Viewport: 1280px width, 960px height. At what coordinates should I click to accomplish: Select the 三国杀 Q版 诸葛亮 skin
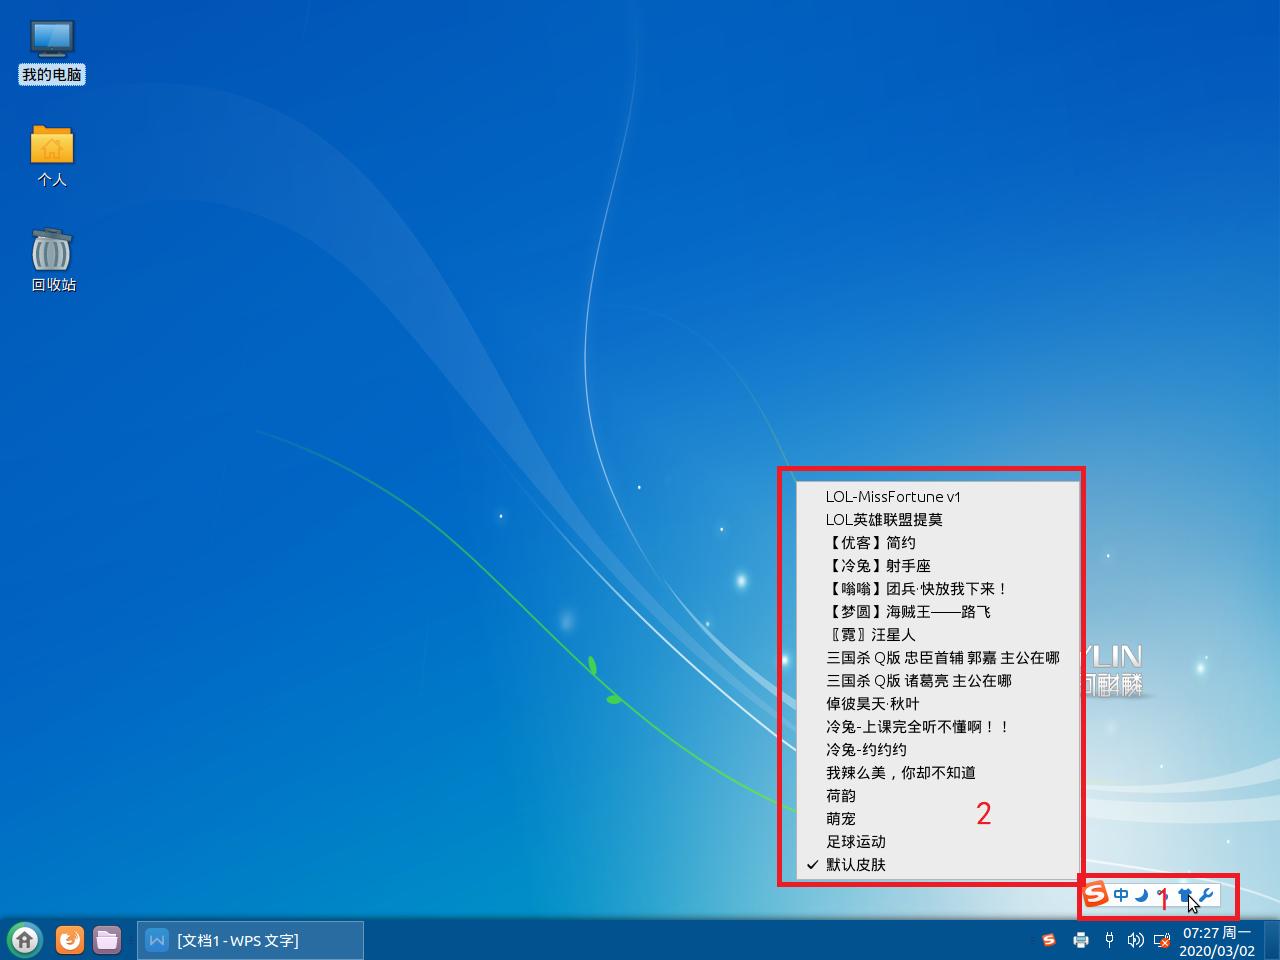point(917,681)
